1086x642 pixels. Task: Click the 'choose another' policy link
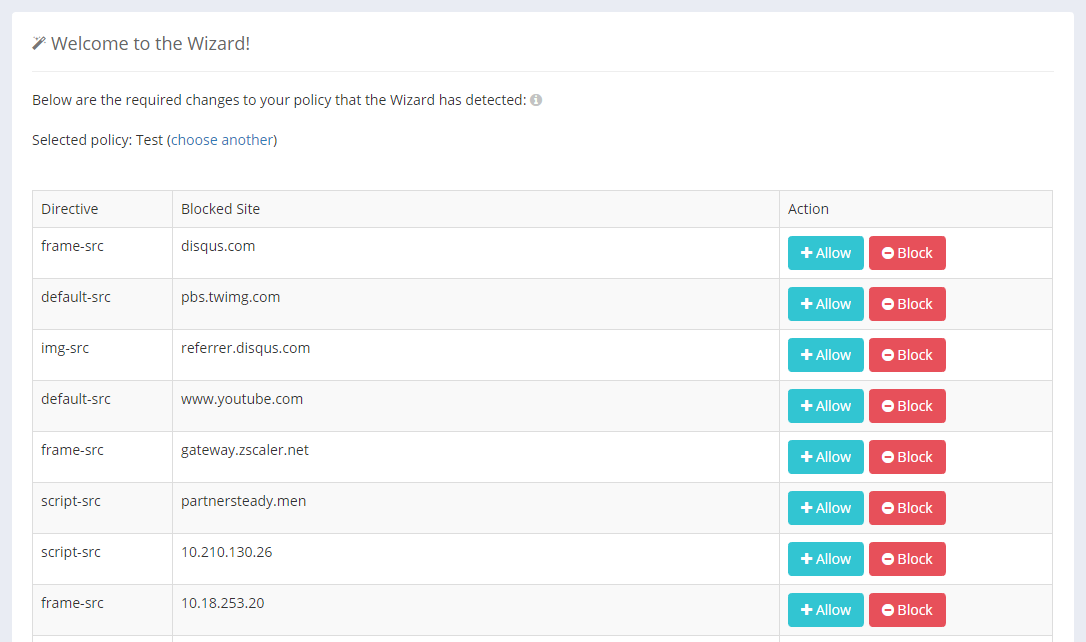(x=222, y=140)
